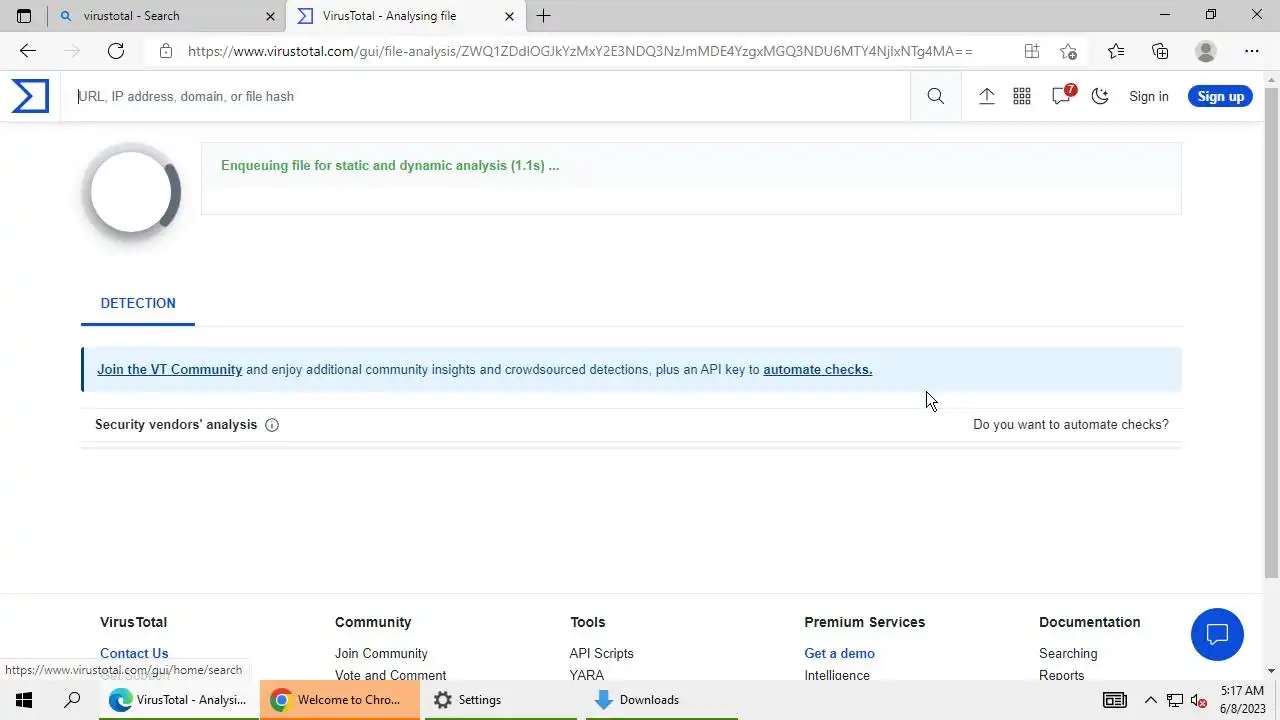Click the address bar URL
Viewport: 1280px width, 720px height.
pyautogui.click(x=580, y=51)
